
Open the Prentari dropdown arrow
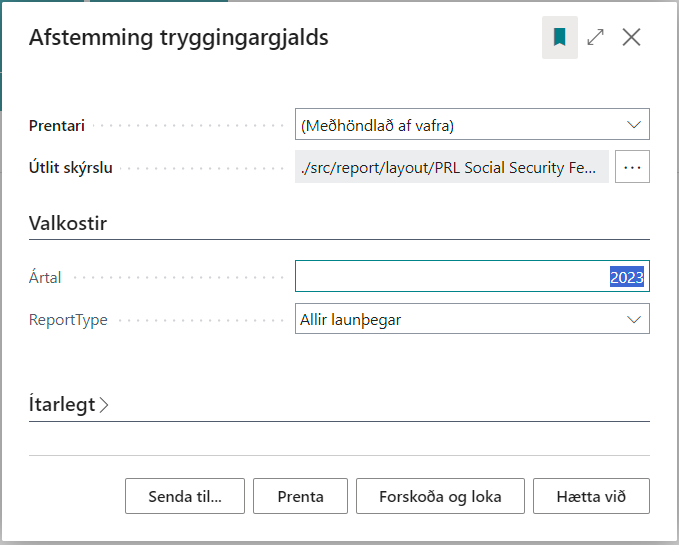tap(633, 124)
